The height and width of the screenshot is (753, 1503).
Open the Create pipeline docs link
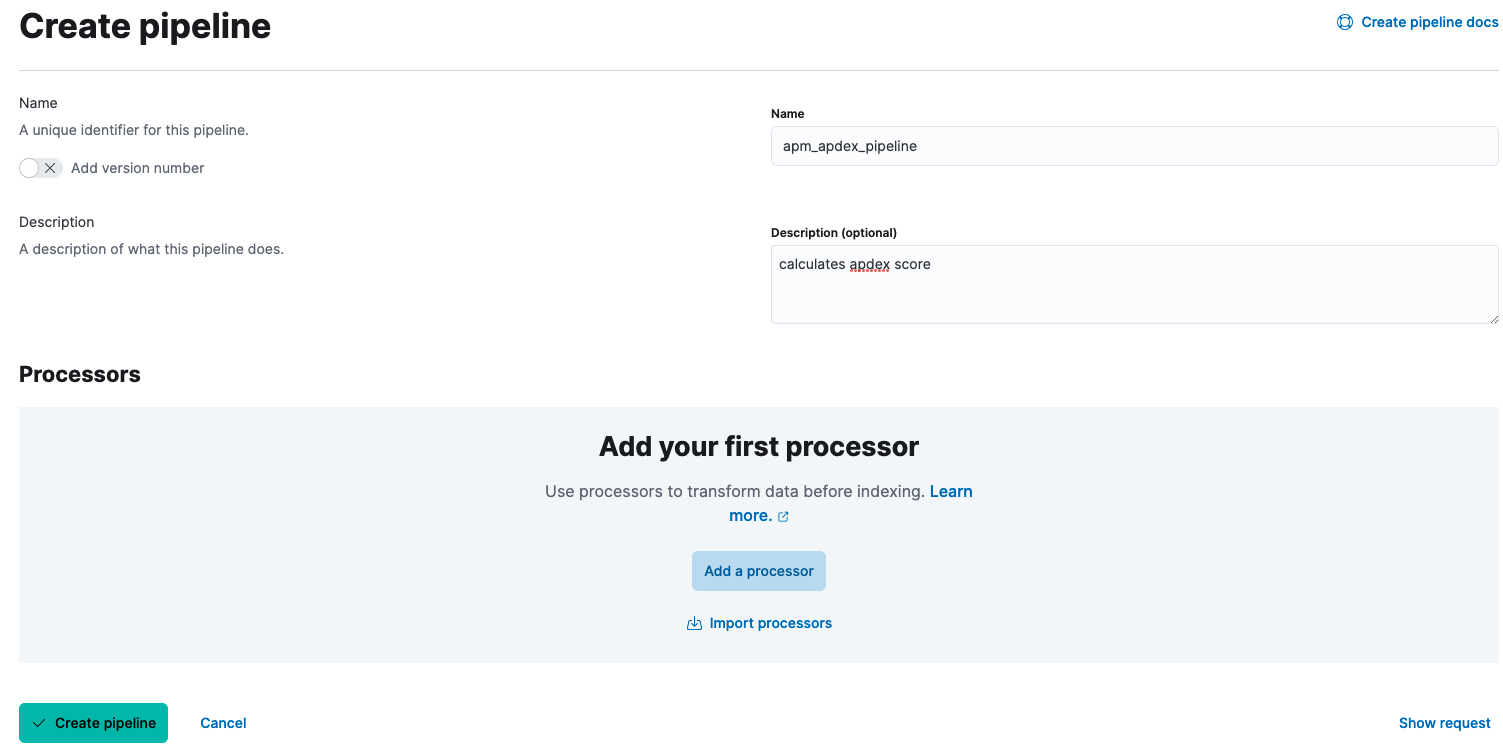(1429, 22)
